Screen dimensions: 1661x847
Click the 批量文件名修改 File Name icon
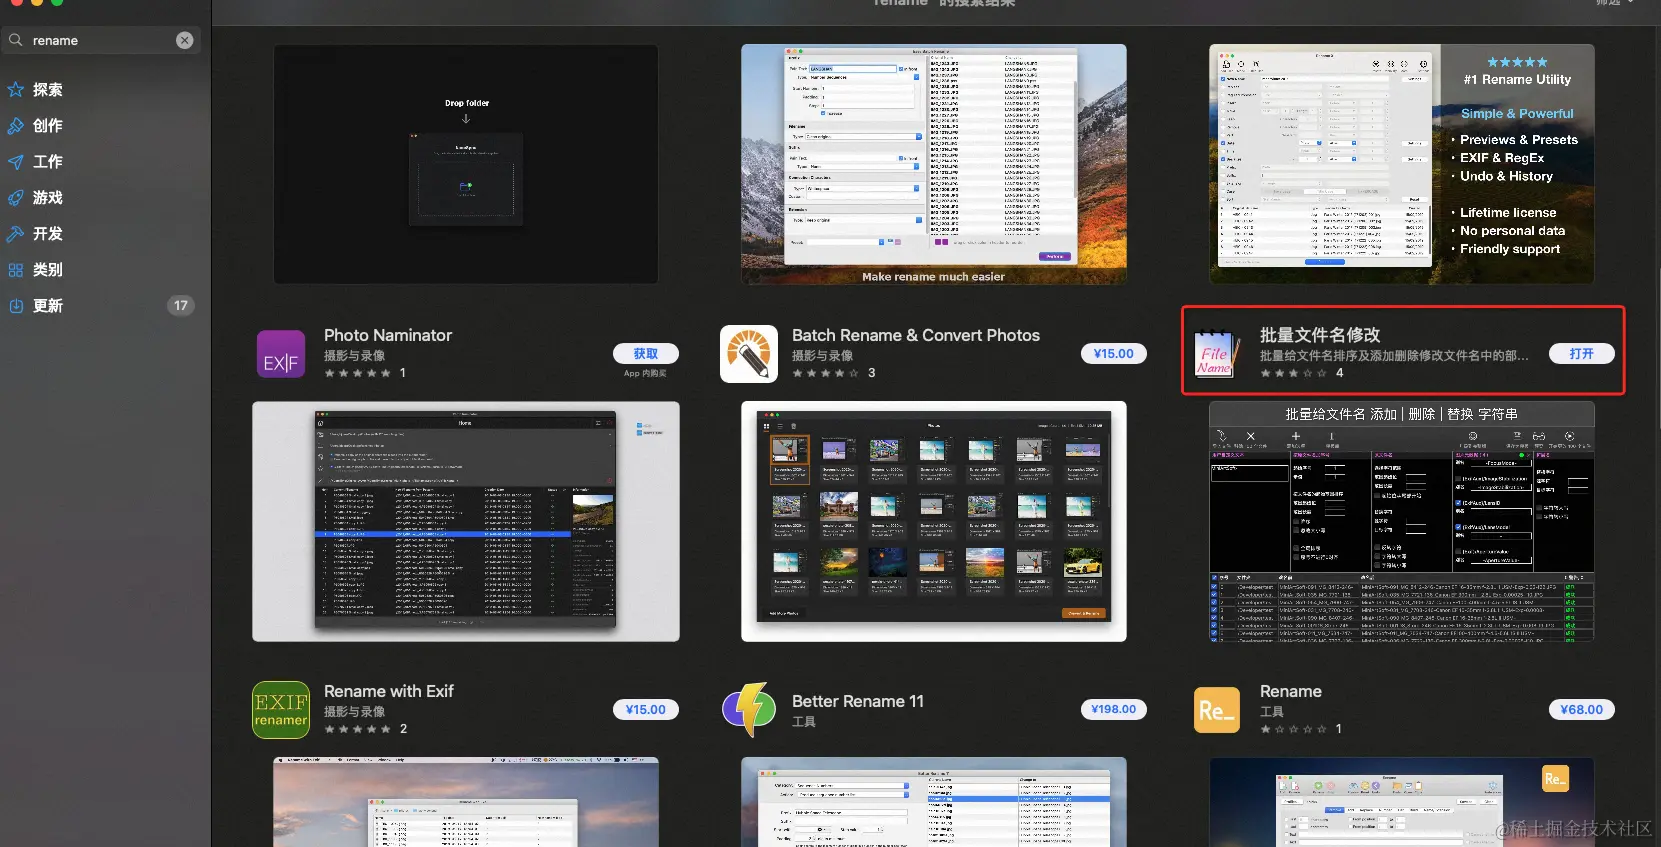pyautogui.click(x=1216, y=354)
